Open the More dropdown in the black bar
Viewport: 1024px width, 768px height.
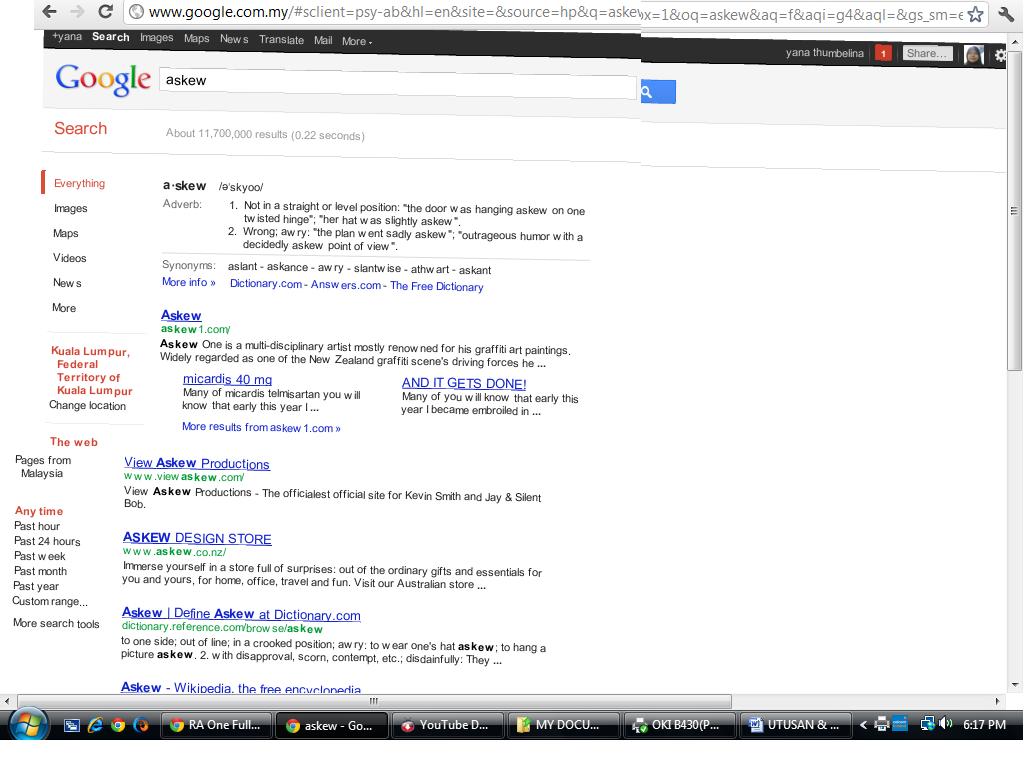(x=357, y=41)
